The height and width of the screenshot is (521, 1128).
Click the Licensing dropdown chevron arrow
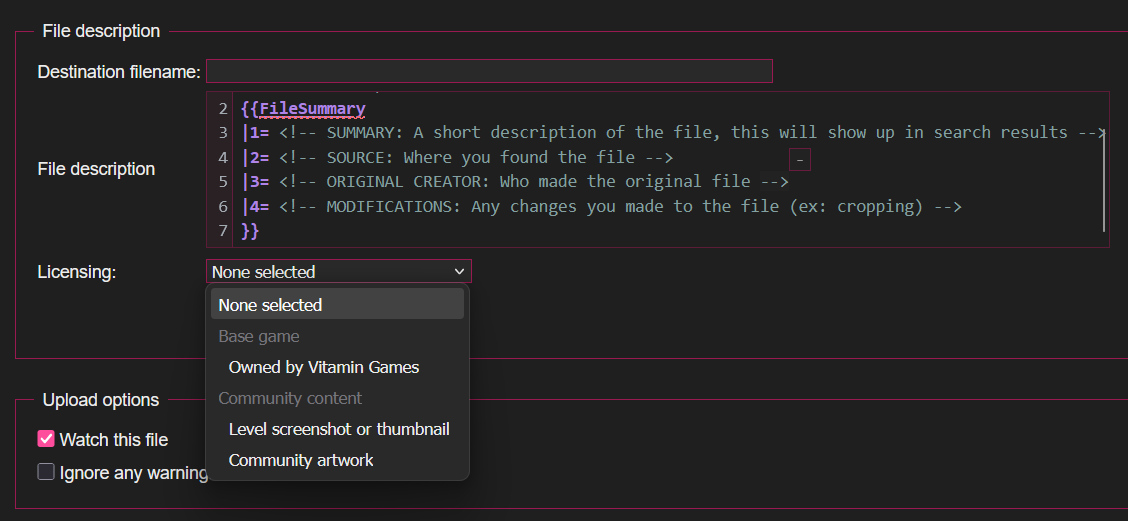pos(459,272)
